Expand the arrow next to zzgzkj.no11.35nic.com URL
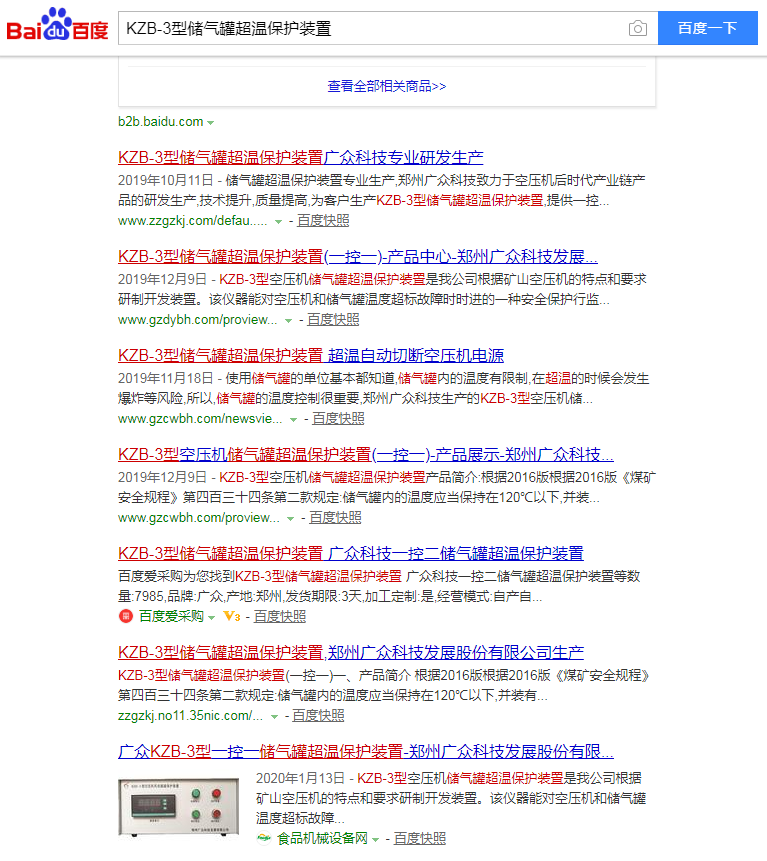The image size is (767, 861). coord(275,716)
